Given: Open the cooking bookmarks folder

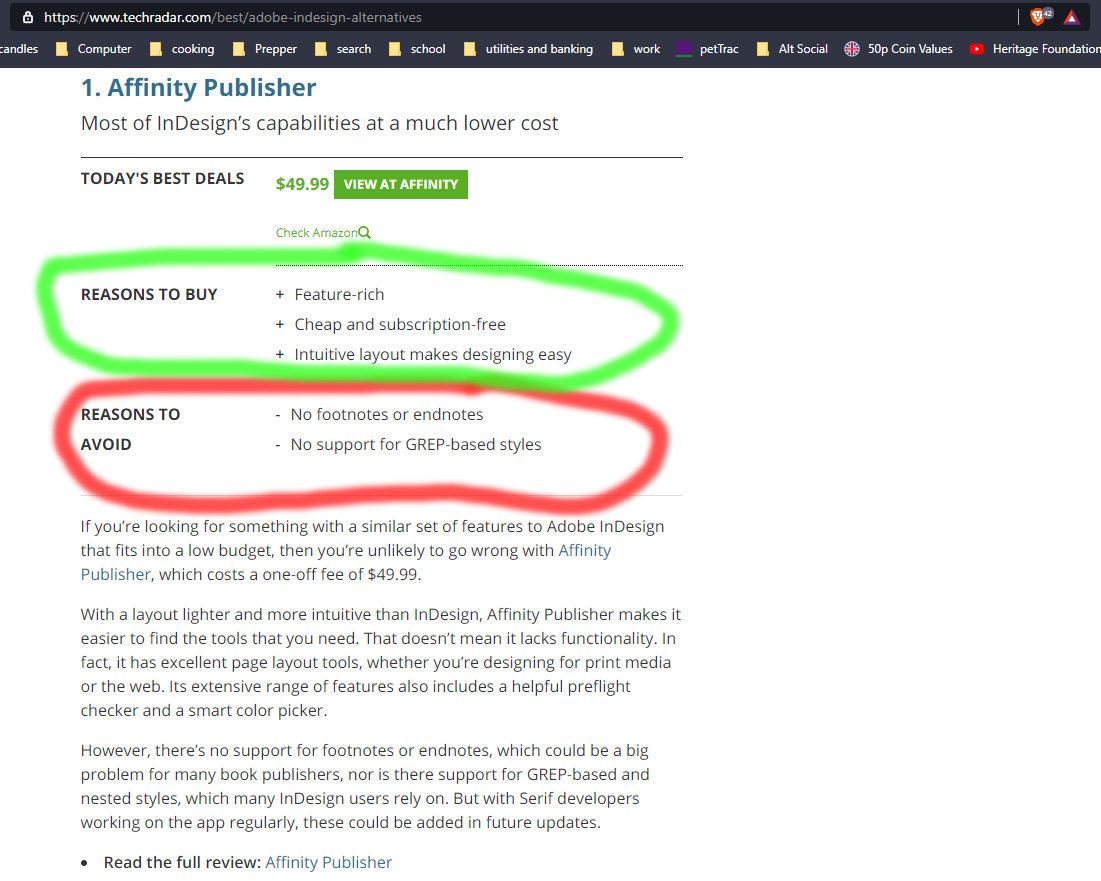Looking at the screenshot, I should pos(183,48).
